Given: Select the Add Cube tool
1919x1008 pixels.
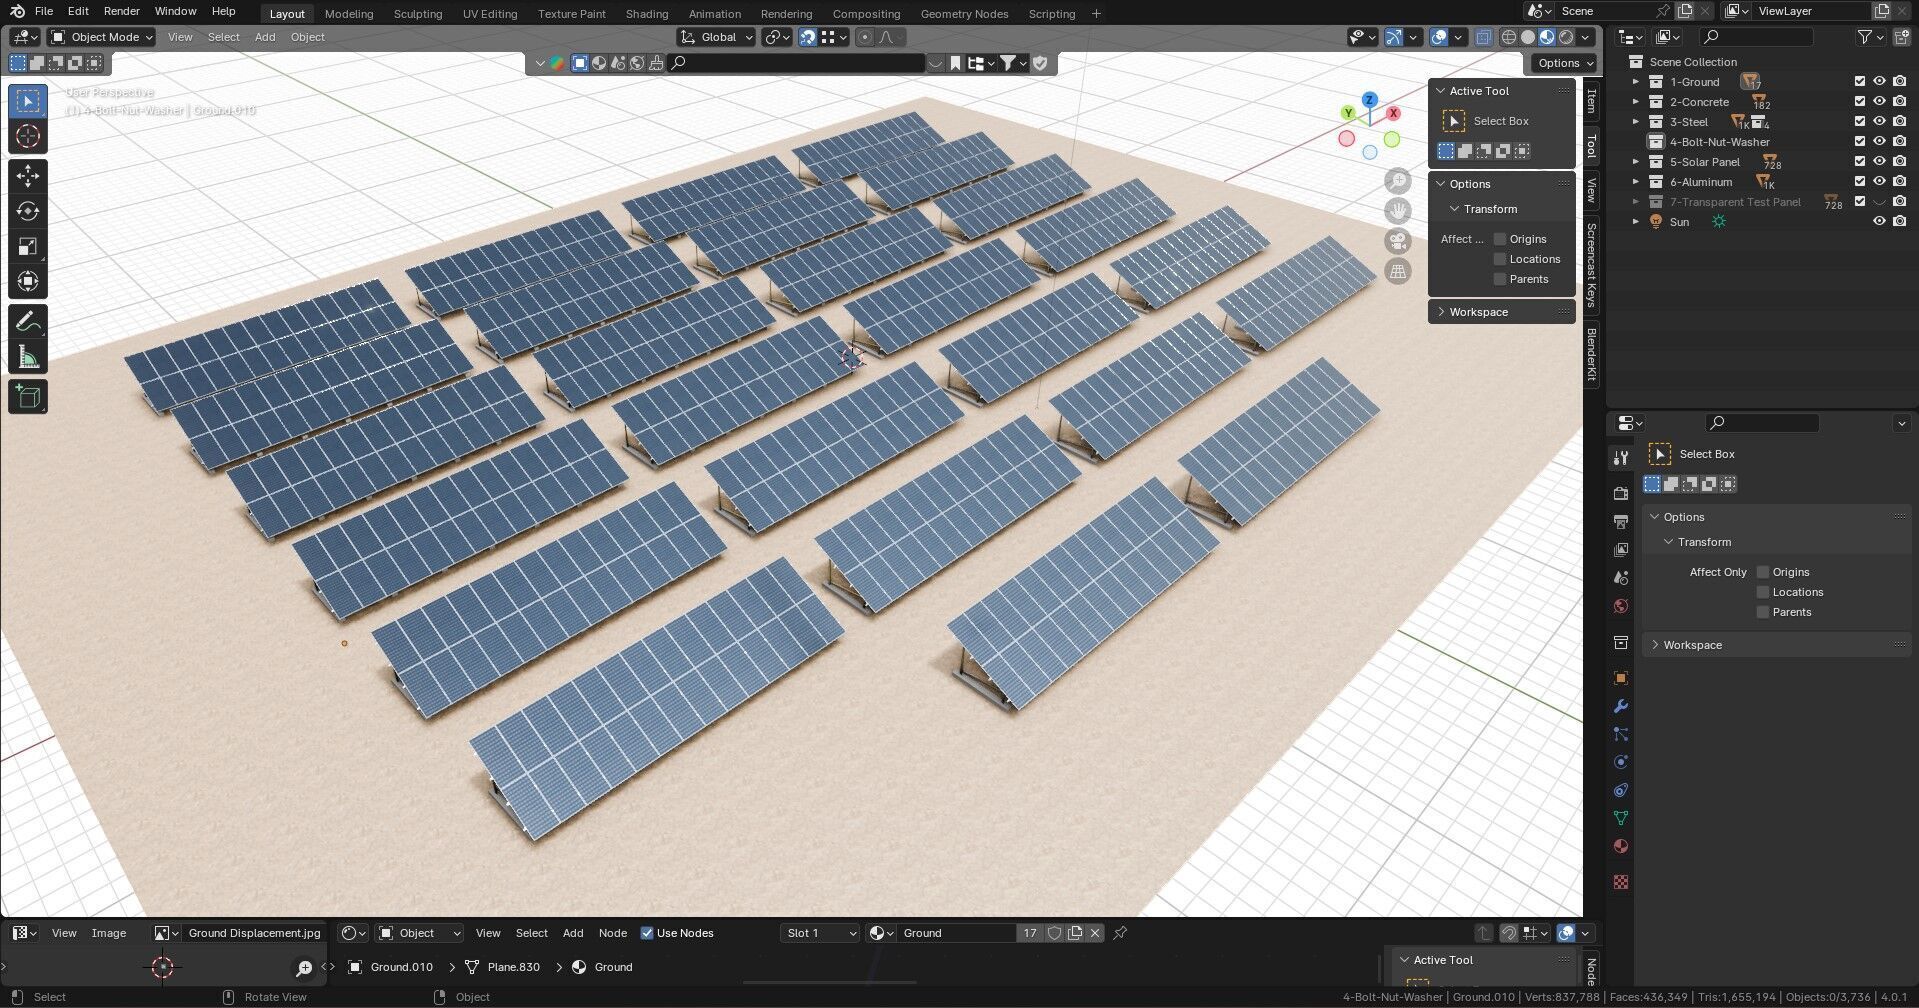Looking at the screenshot, I should click(x=28, y=397).
